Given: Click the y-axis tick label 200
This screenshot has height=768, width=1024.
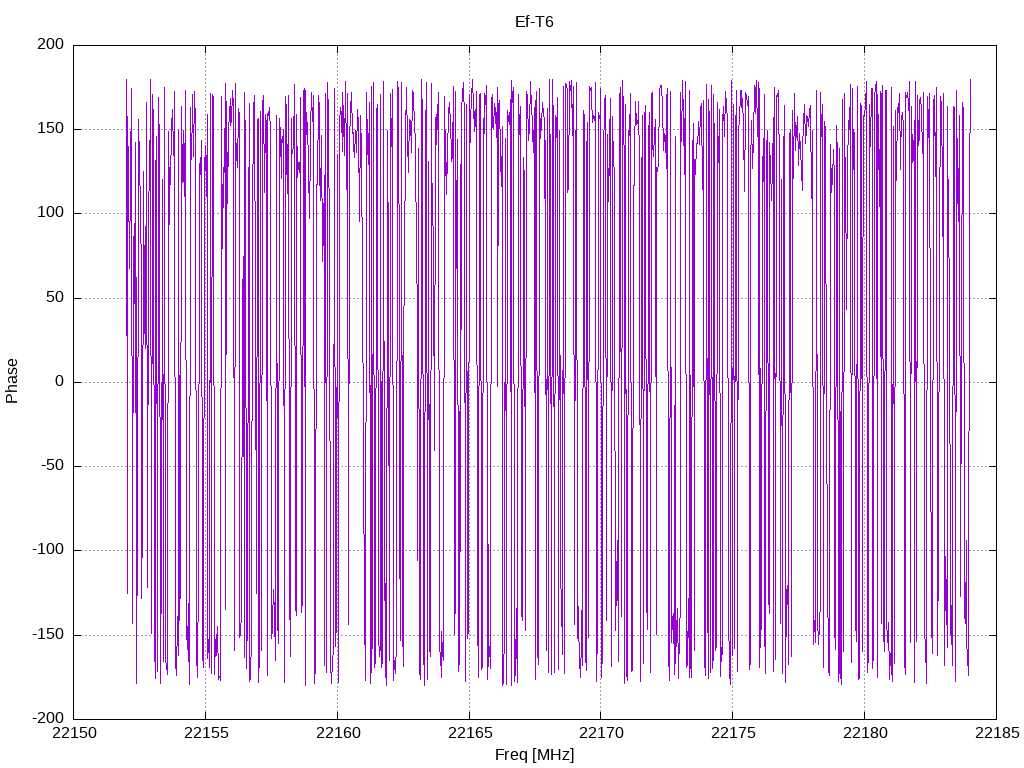Looking at the screenshot, I should point(51,44).
